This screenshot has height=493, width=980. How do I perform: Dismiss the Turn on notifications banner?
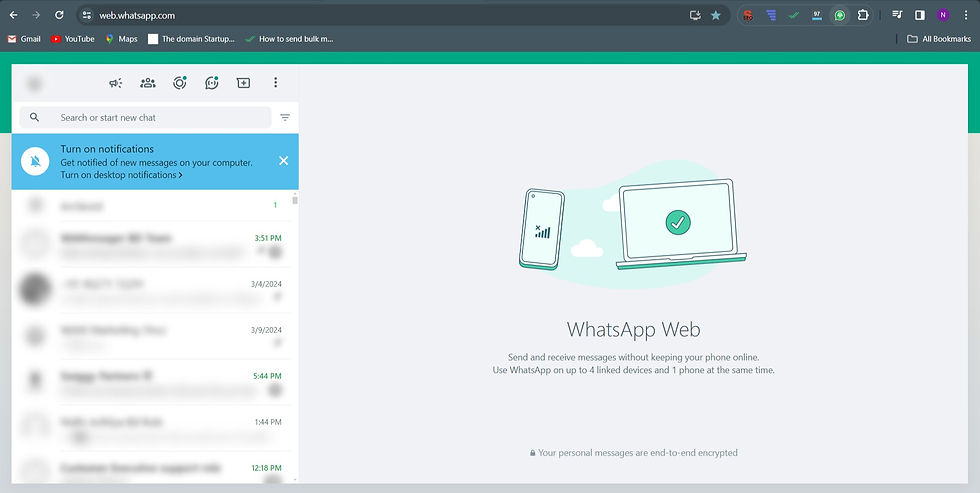coord(284,161)
